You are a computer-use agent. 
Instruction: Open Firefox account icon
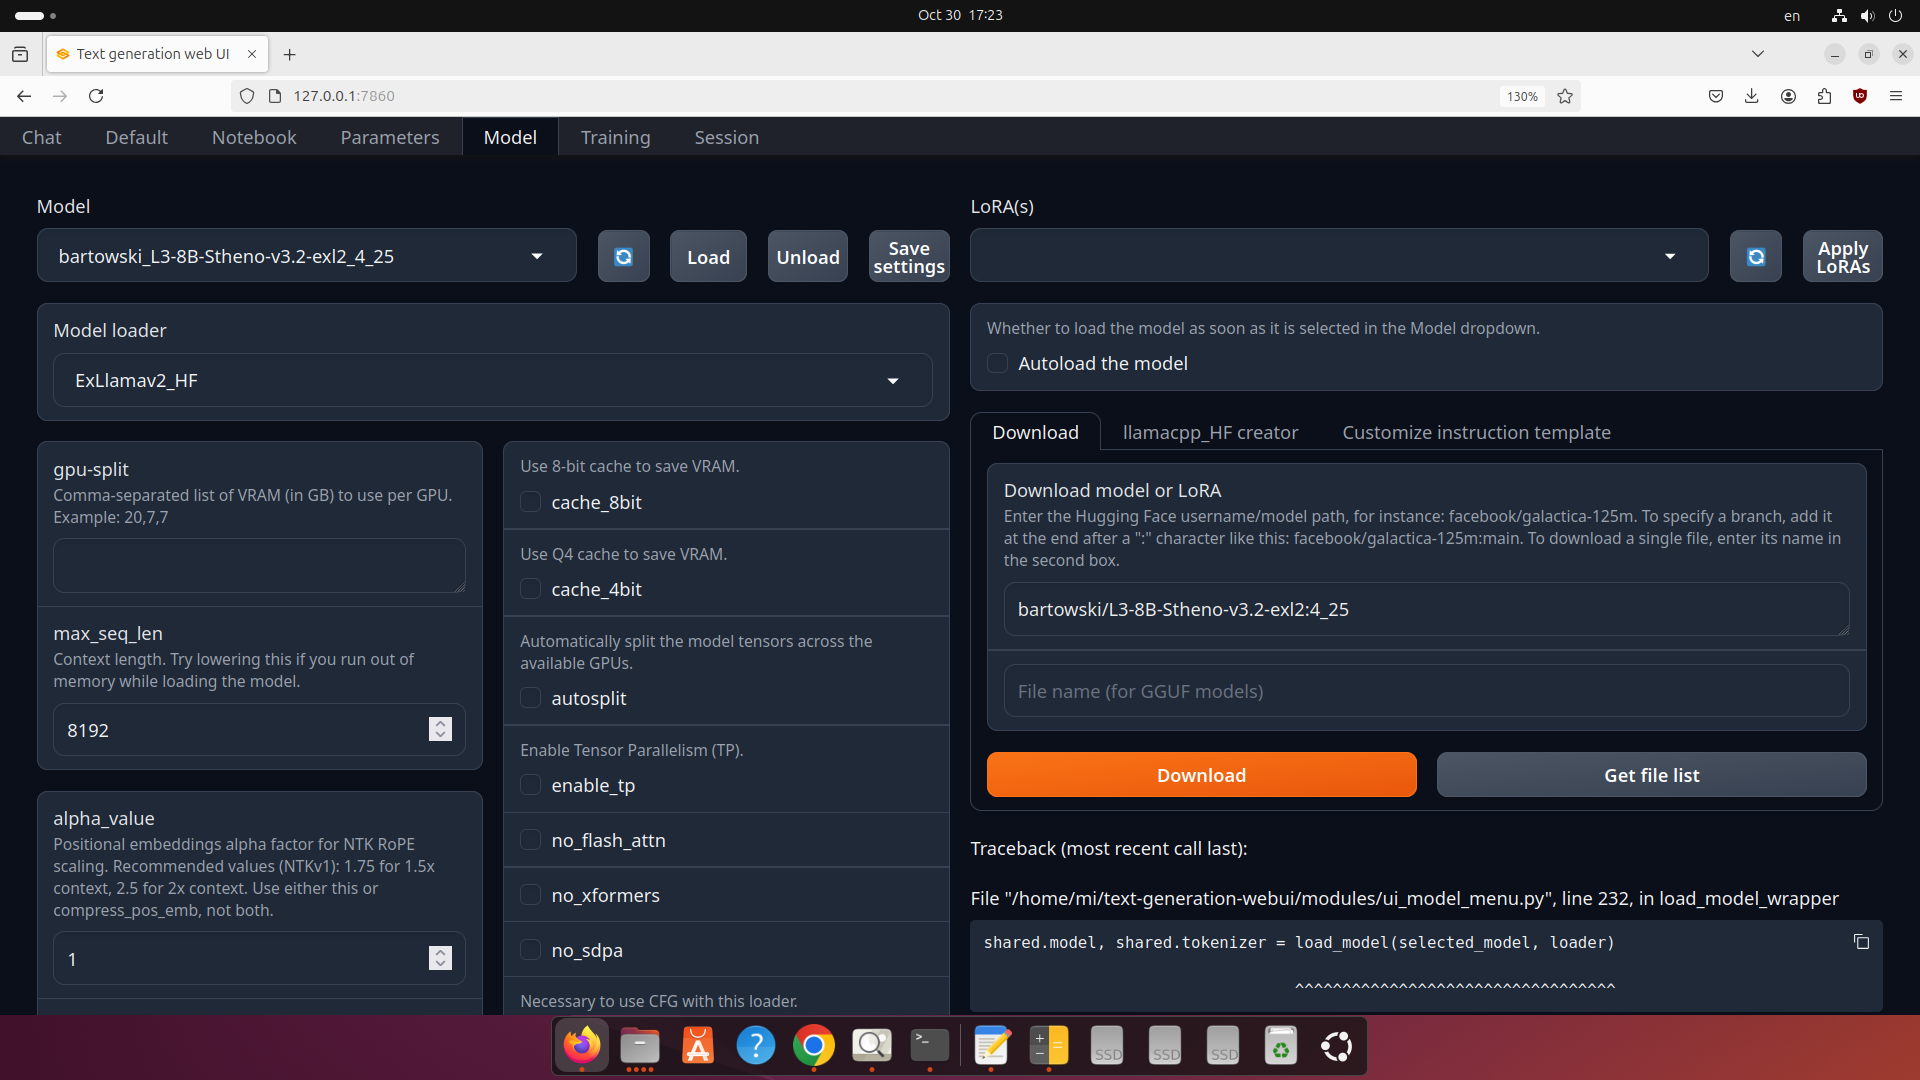coord(1788,96)
